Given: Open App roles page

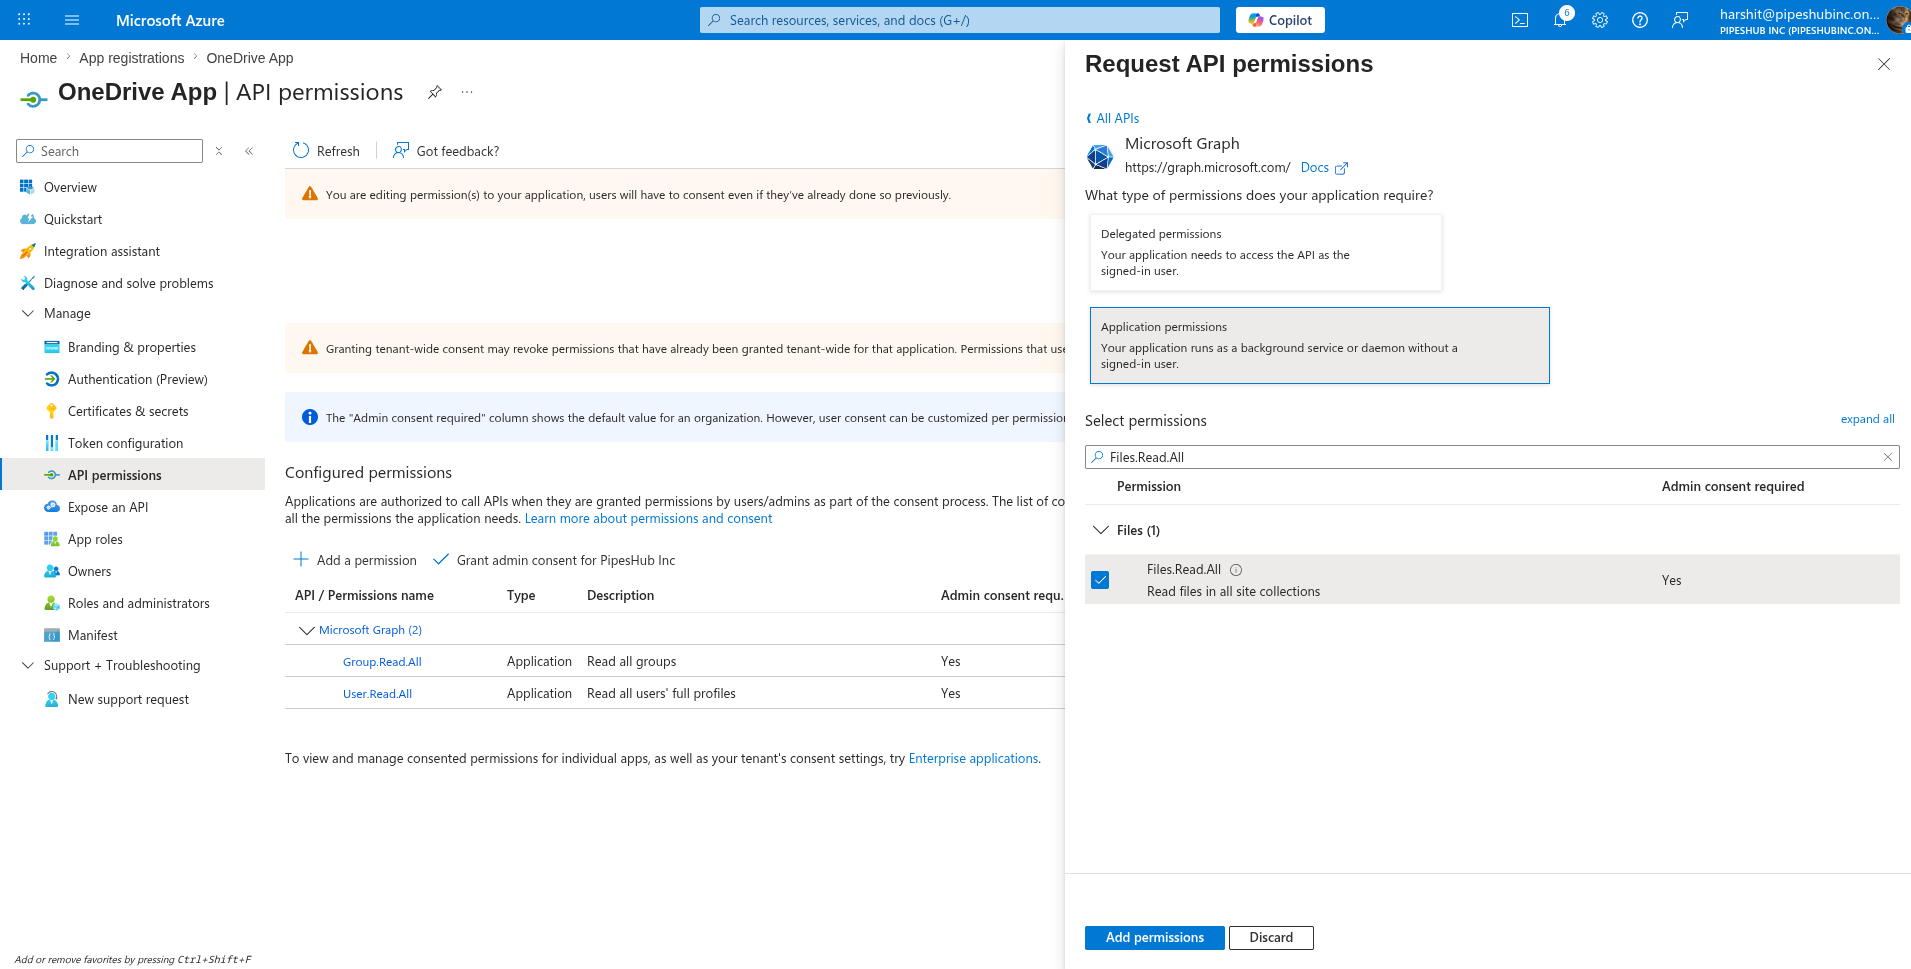Looking at the screenshot, I should click(x=95, y=539).
